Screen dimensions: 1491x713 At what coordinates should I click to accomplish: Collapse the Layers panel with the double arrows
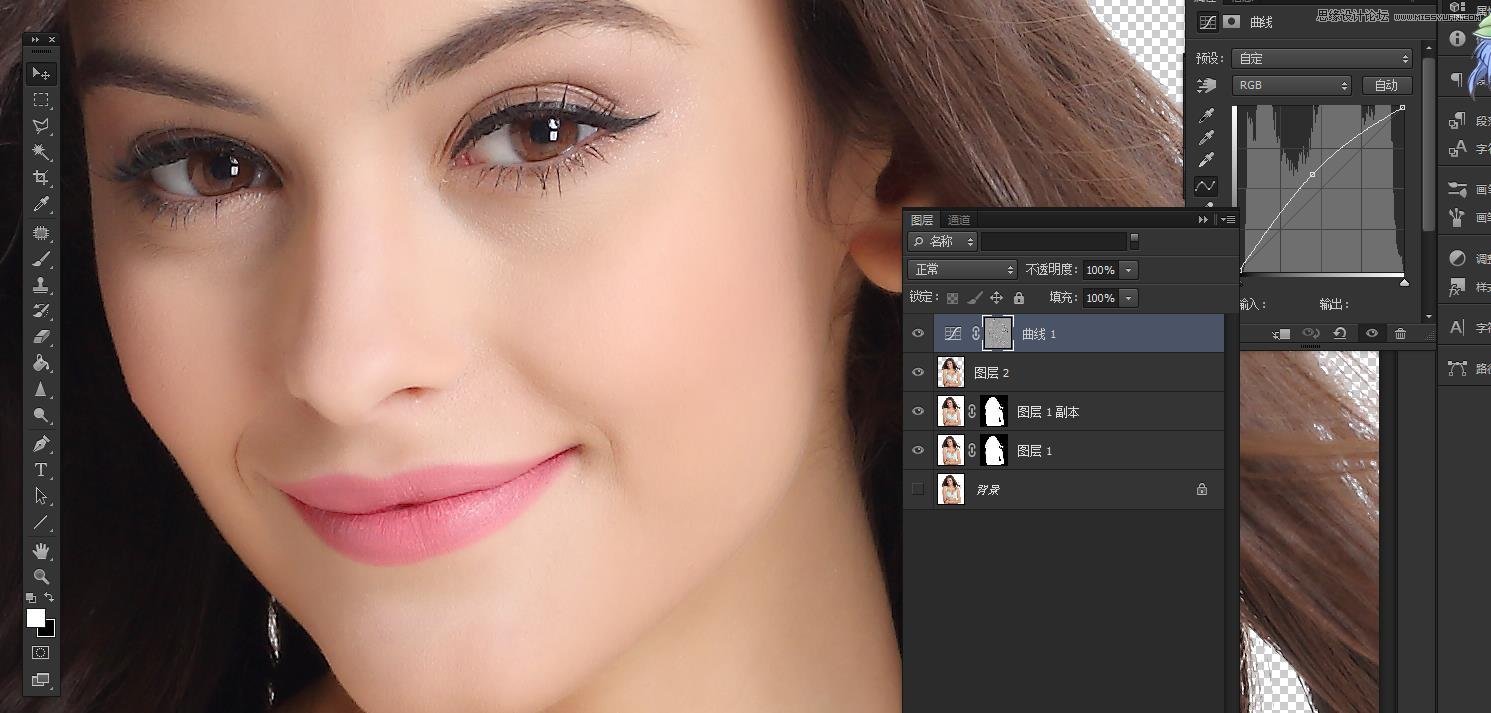[1204, 219]
